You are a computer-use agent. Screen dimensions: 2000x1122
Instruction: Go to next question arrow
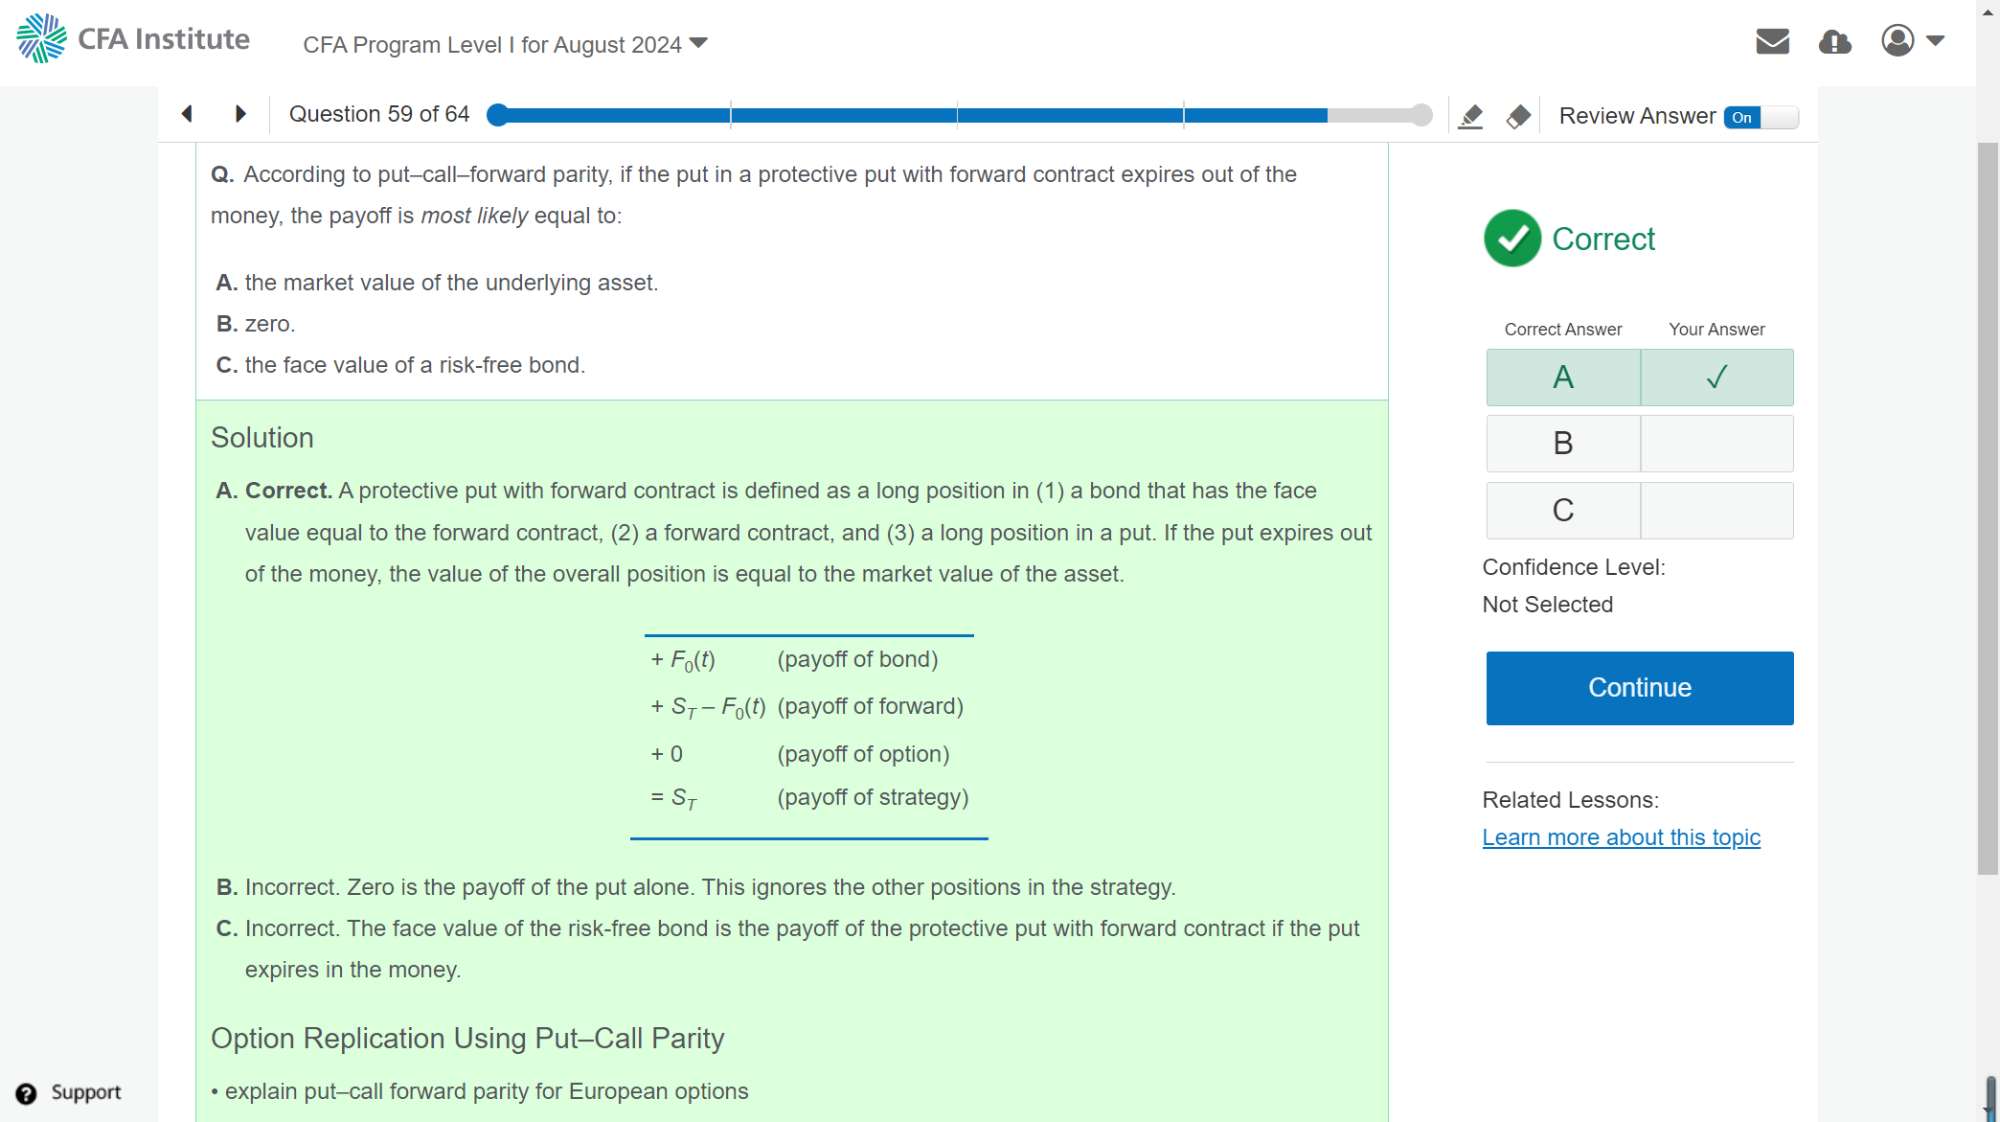(240, 114)
